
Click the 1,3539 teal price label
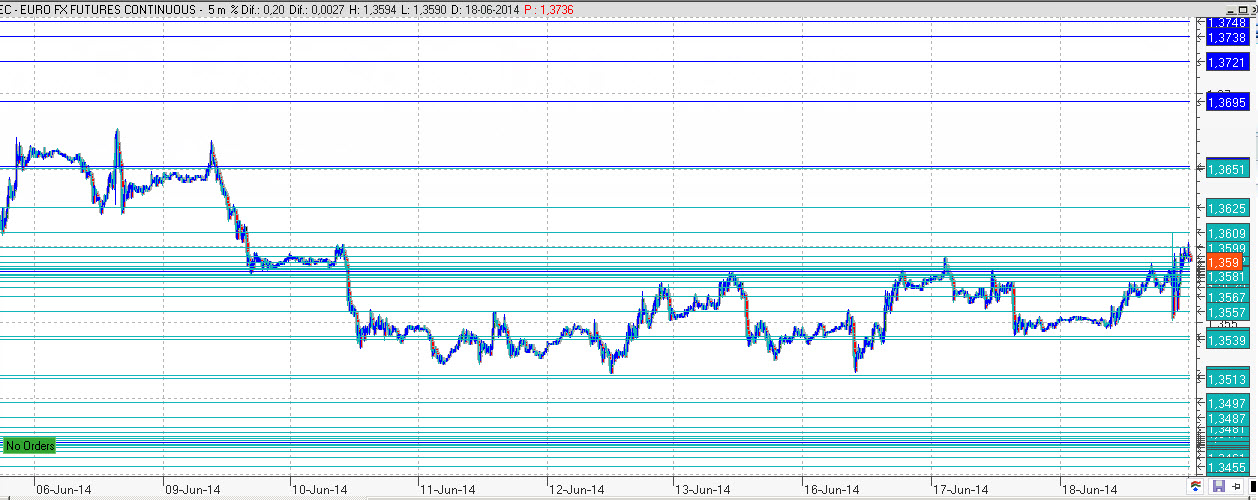1228,341
